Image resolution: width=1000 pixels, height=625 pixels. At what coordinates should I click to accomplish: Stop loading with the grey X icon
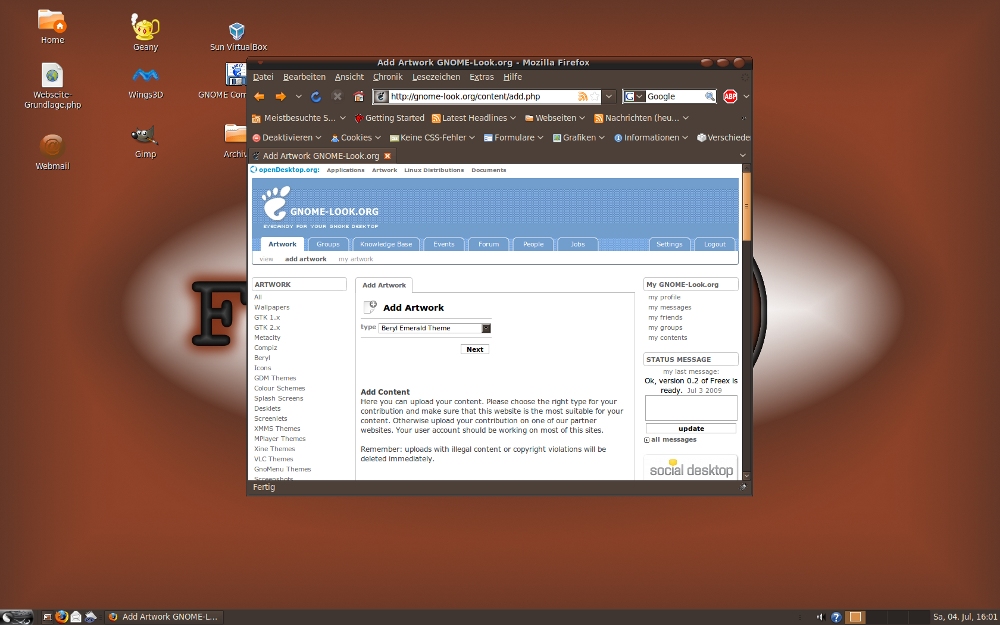point(337,97)
